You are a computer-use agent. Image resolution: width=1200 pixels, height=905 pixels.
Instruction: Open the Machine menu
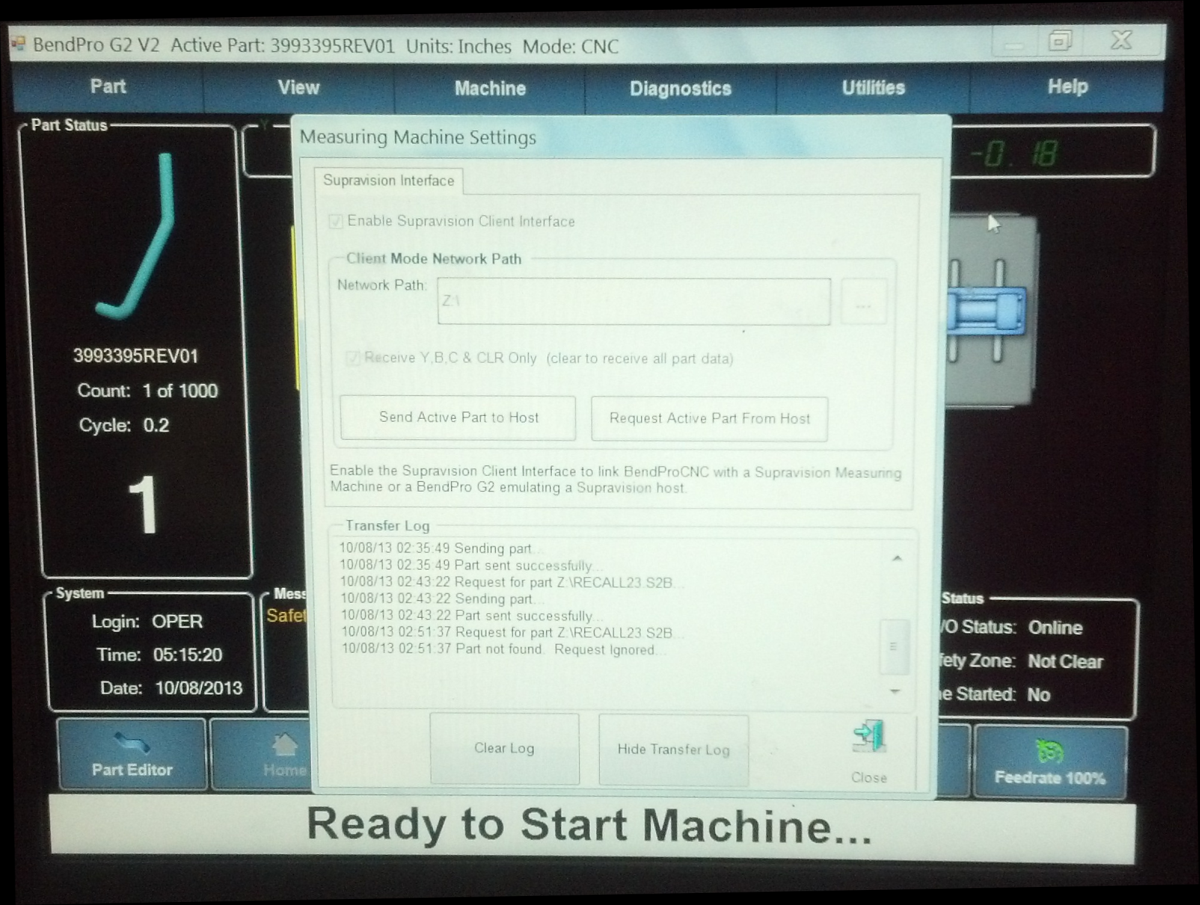tap(489, 88)
